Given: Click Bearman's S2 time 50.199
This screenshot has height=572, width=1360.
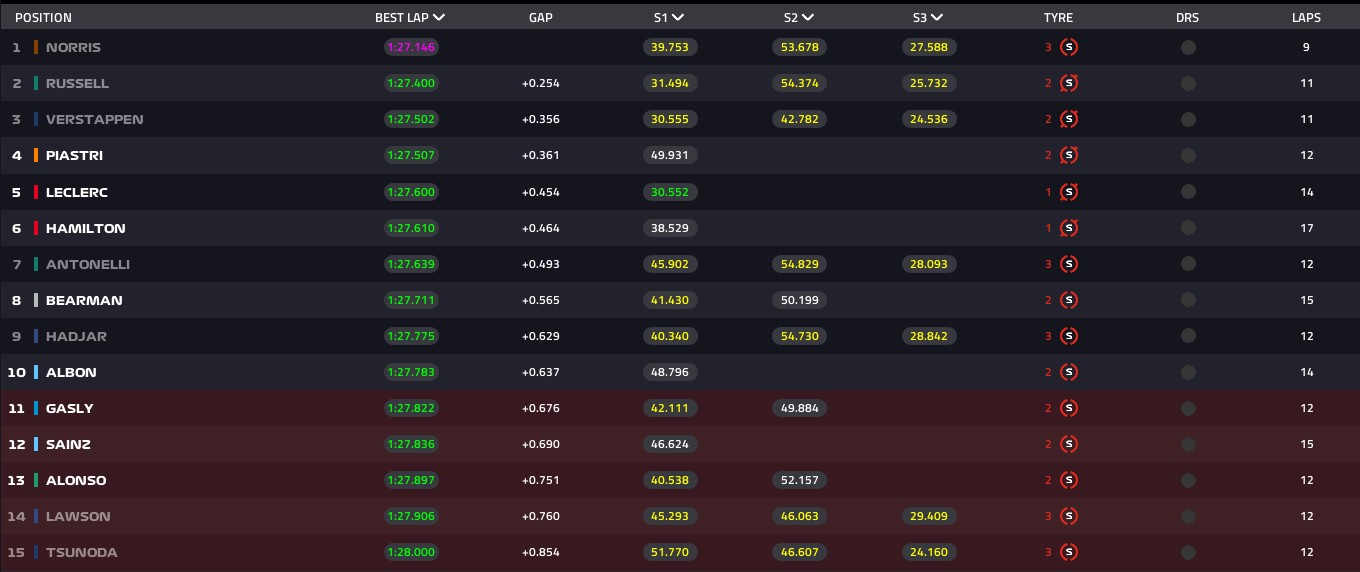Looking at the screenshot, I should pos(799,300).
